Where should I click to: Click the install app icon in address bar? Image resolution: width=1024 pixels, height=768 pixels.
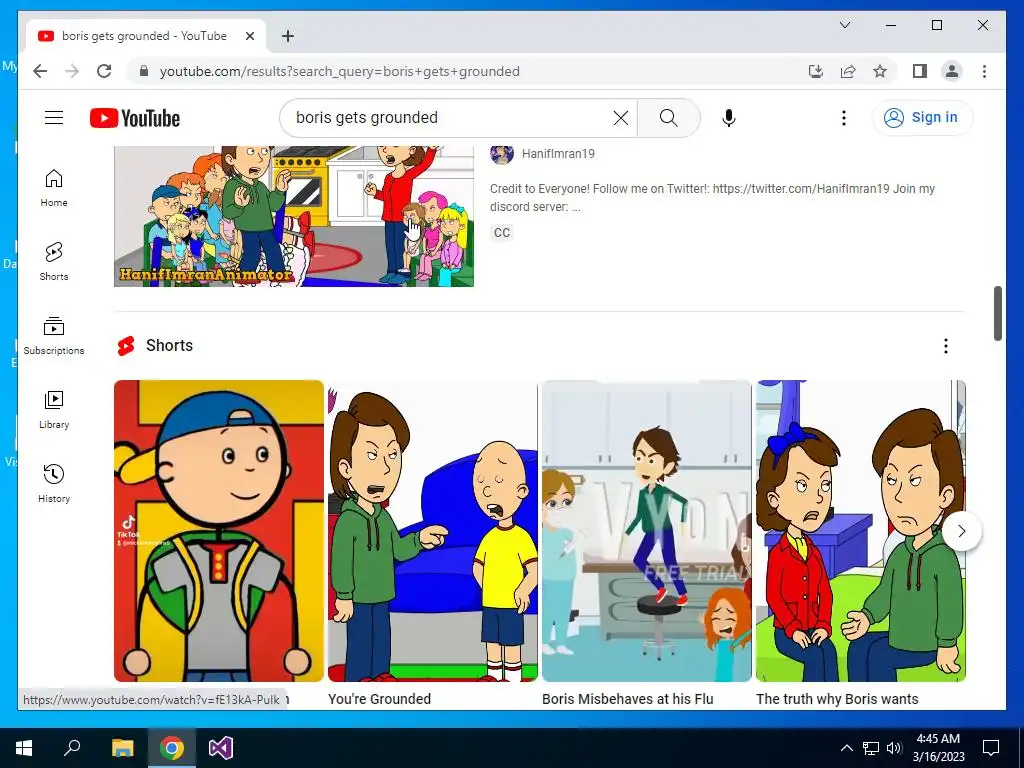(816, 71)
